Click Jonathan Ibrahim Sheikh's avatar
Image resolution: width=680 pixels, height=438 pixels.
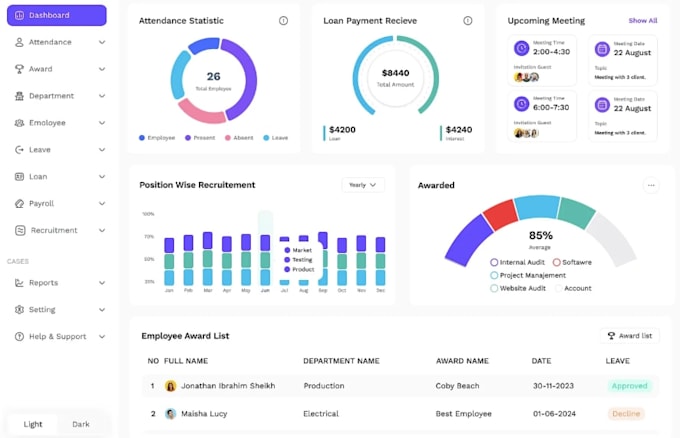click(170, 386)
